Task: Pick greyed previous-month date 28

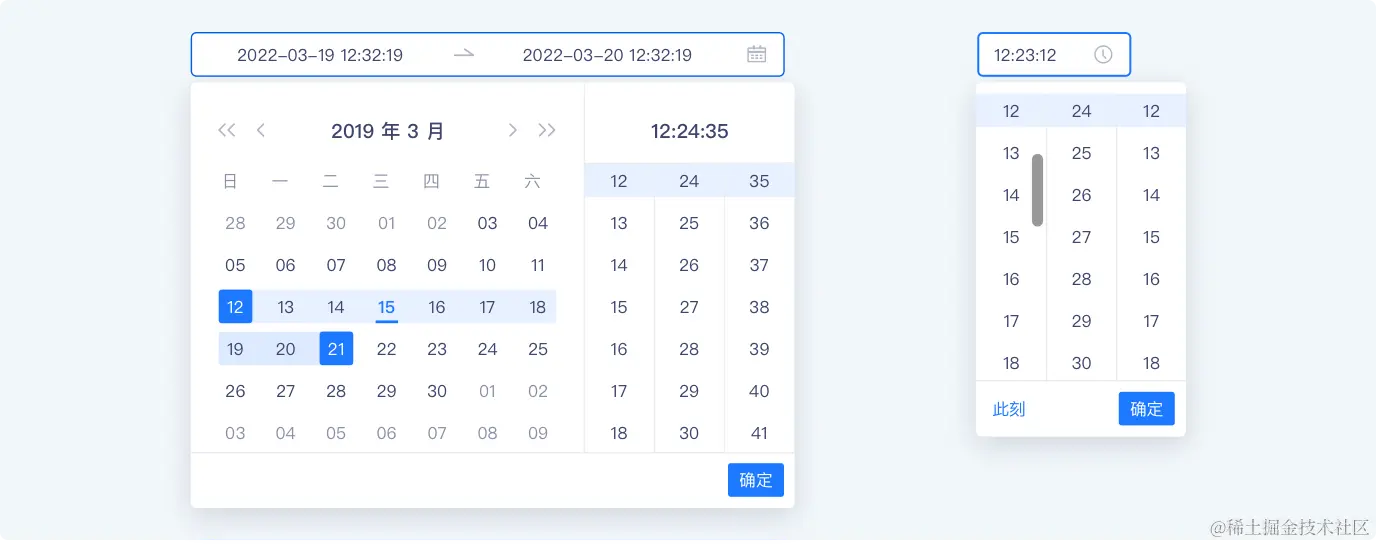Action: 235,223
